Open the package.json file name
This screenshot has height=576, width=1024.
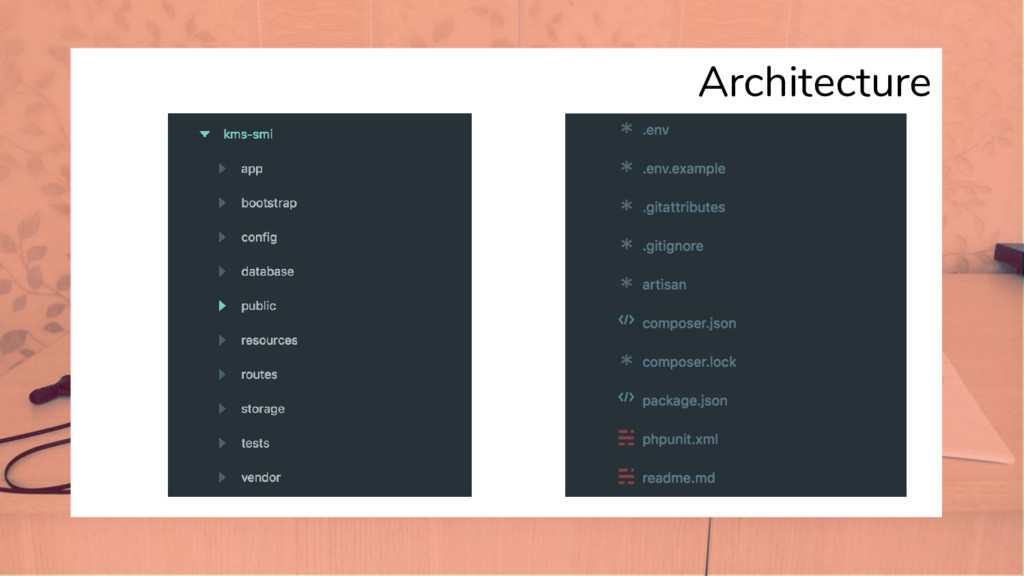click(684, 401)
